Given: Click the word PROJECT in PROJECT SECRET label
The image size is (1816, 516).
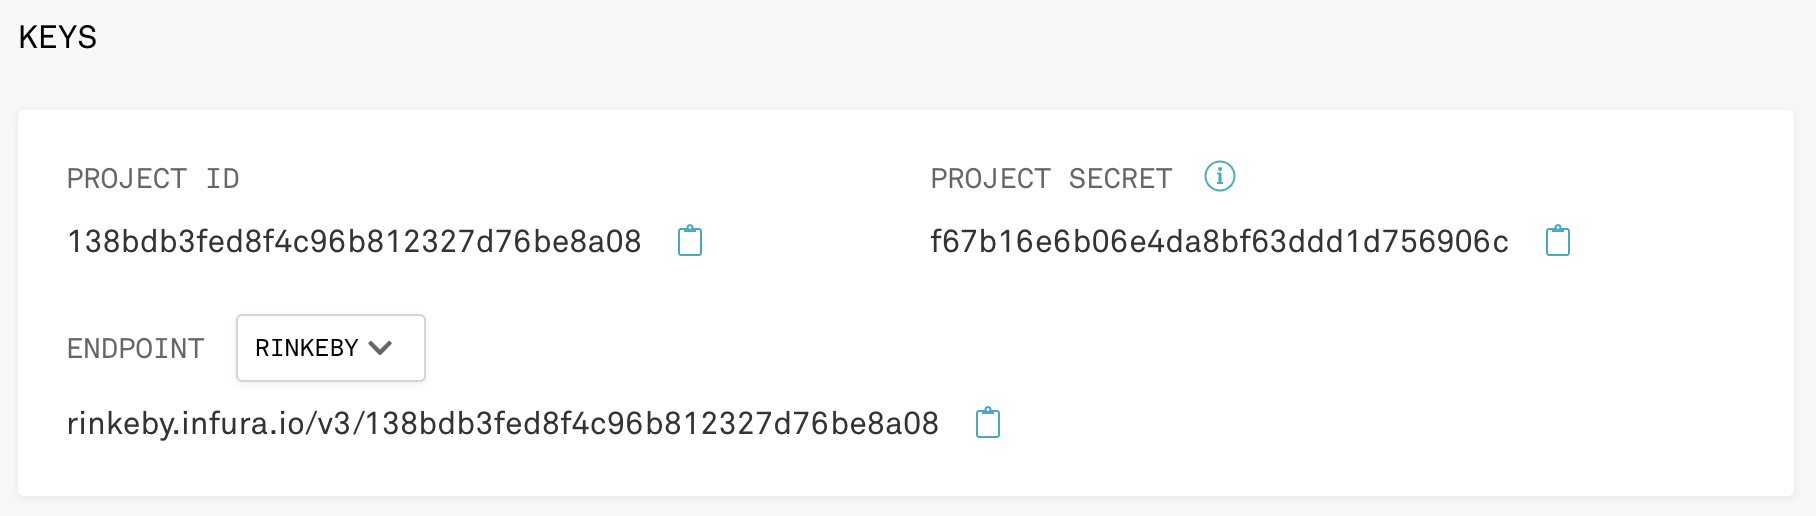Looking at the screenshot, I should 990,179.
